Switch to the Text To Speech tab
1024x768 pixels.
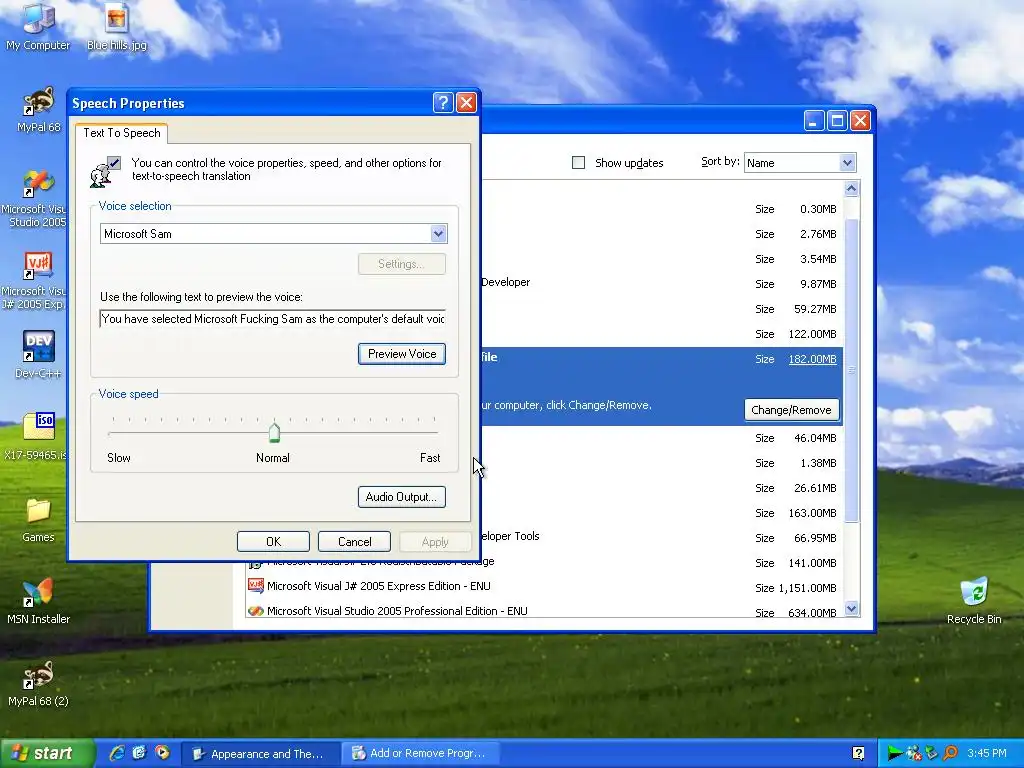pyautogui.click(x=121, y=133)
